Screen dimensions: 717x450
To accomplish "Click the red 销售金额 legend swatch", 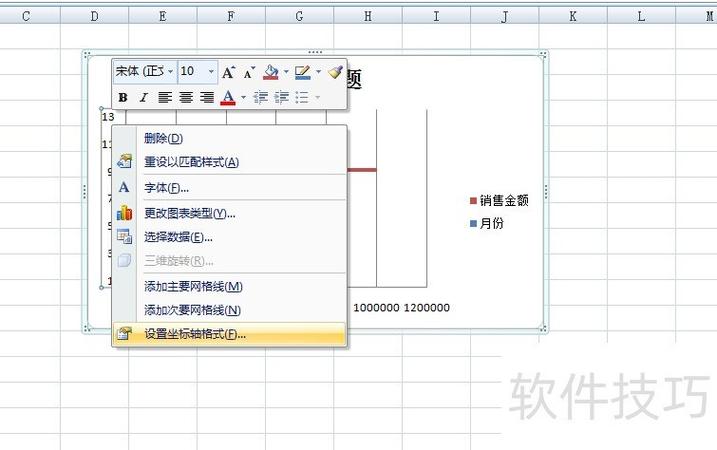I will pos(473,200).
